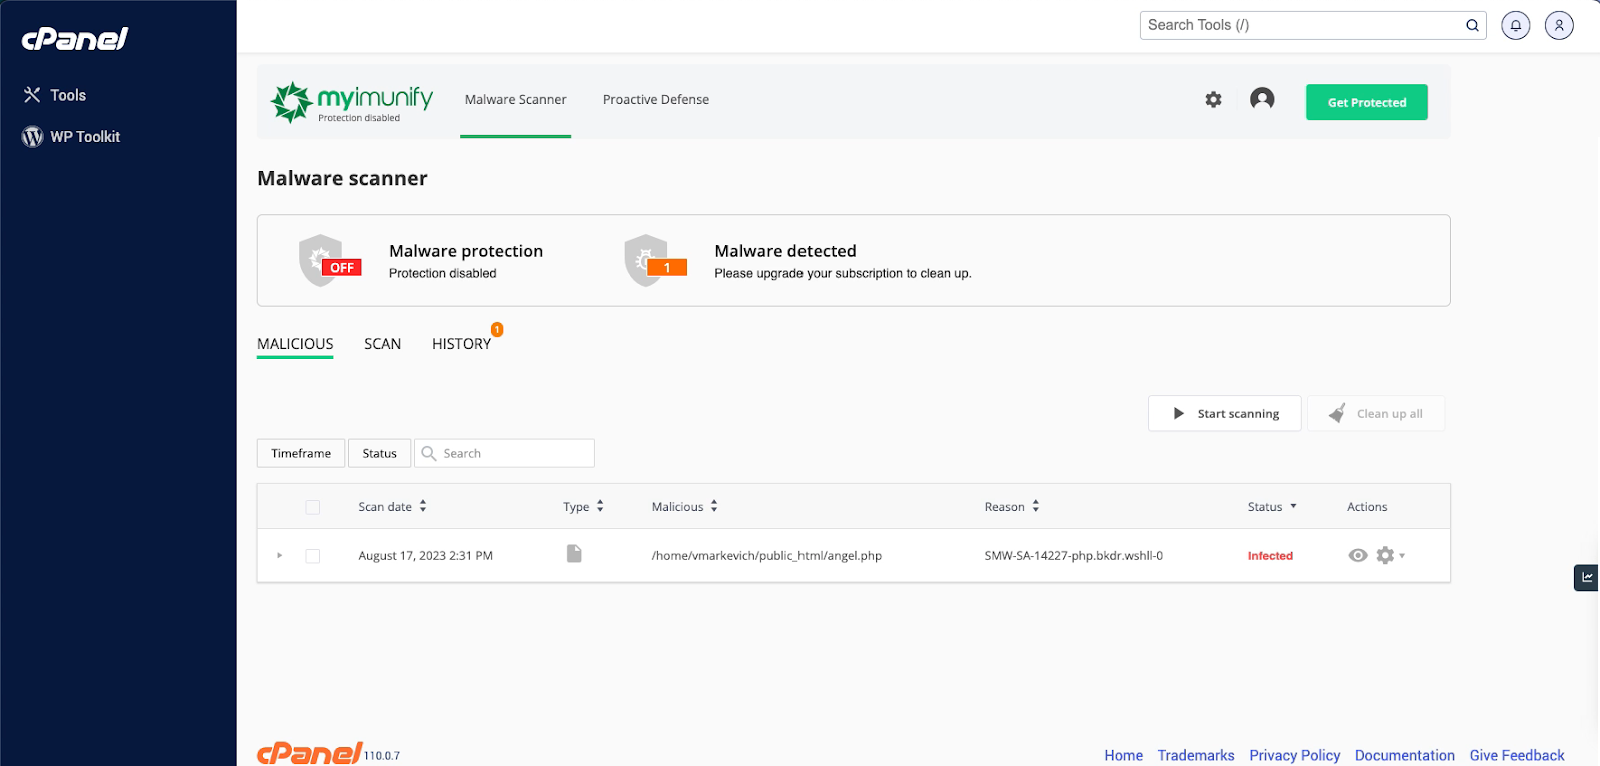Open the Status filter dropdown
This screenshot has width=1600, height=766.
coord(379,453)
